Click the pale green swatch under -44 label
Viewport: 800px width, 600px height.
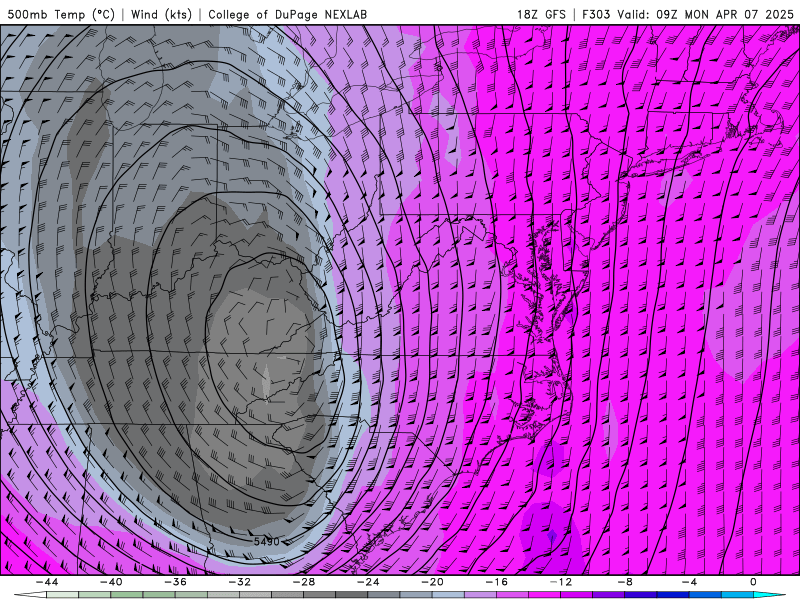pos(62,595)
